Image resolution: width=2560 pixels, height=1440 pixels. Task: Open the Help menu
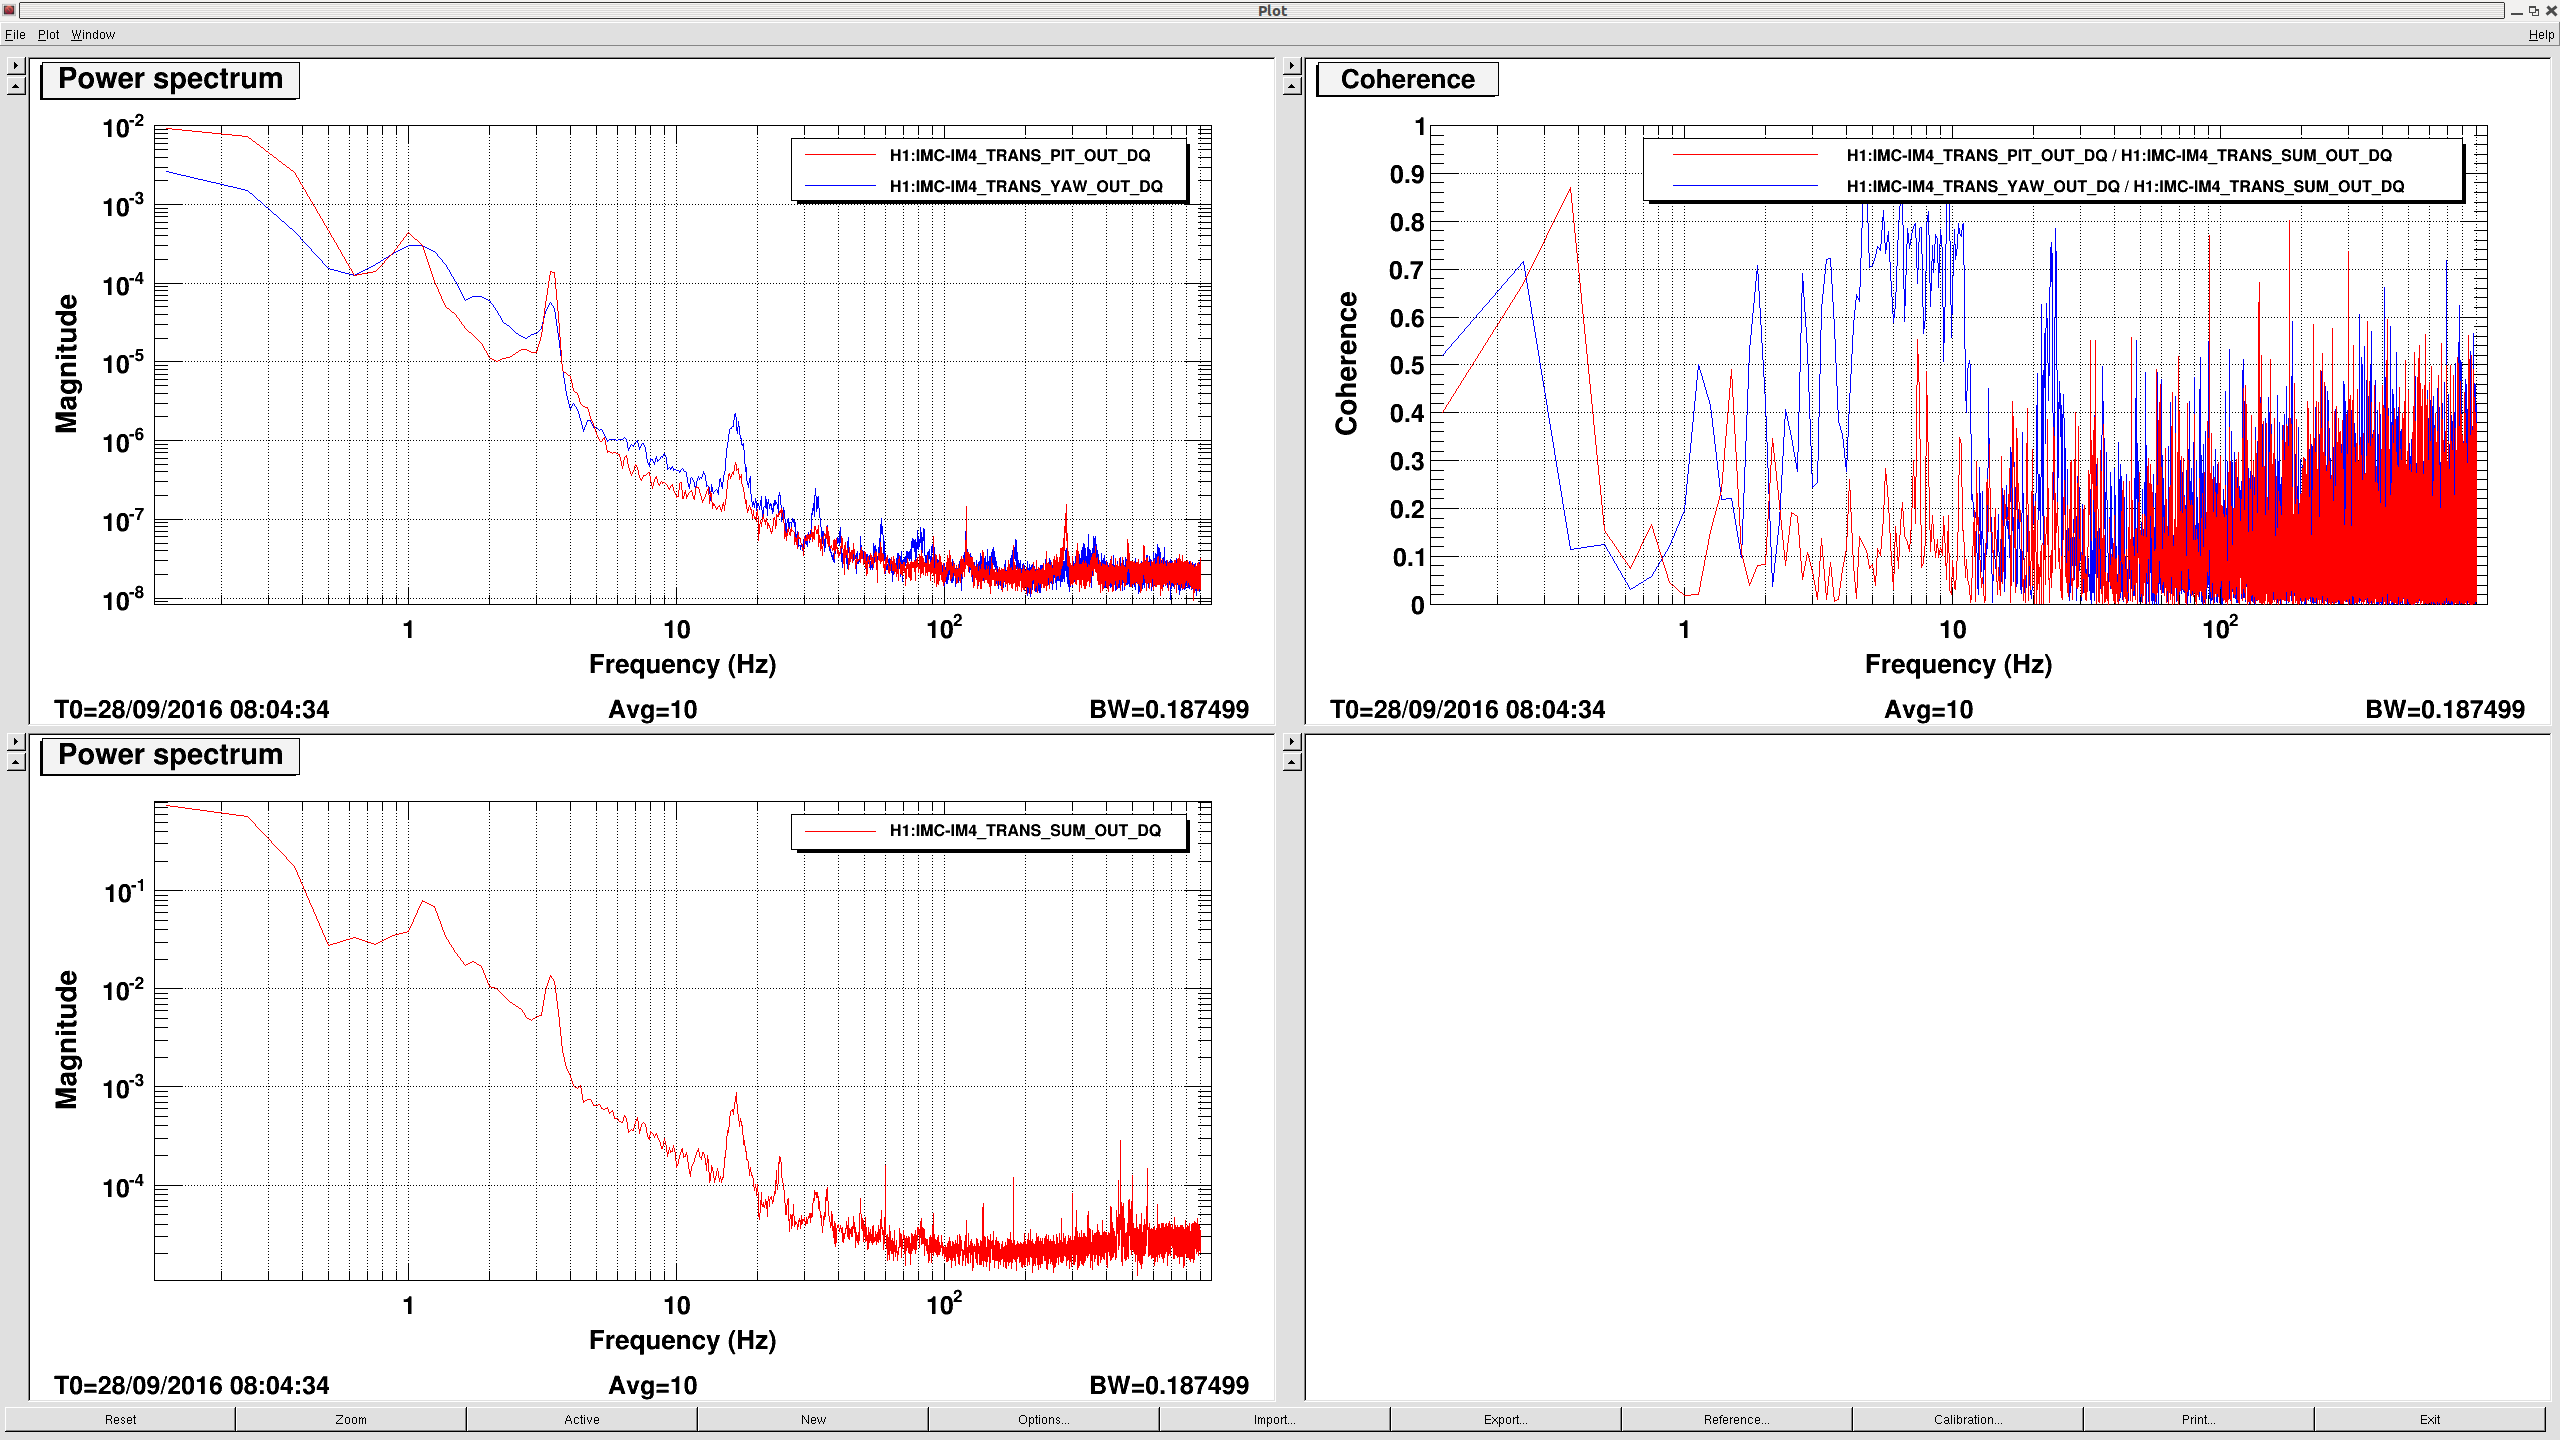2541,35
